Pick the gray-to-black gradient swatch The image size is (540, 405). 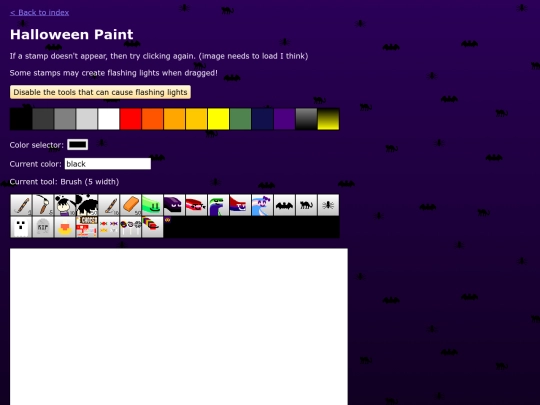[x=307, y=119]
